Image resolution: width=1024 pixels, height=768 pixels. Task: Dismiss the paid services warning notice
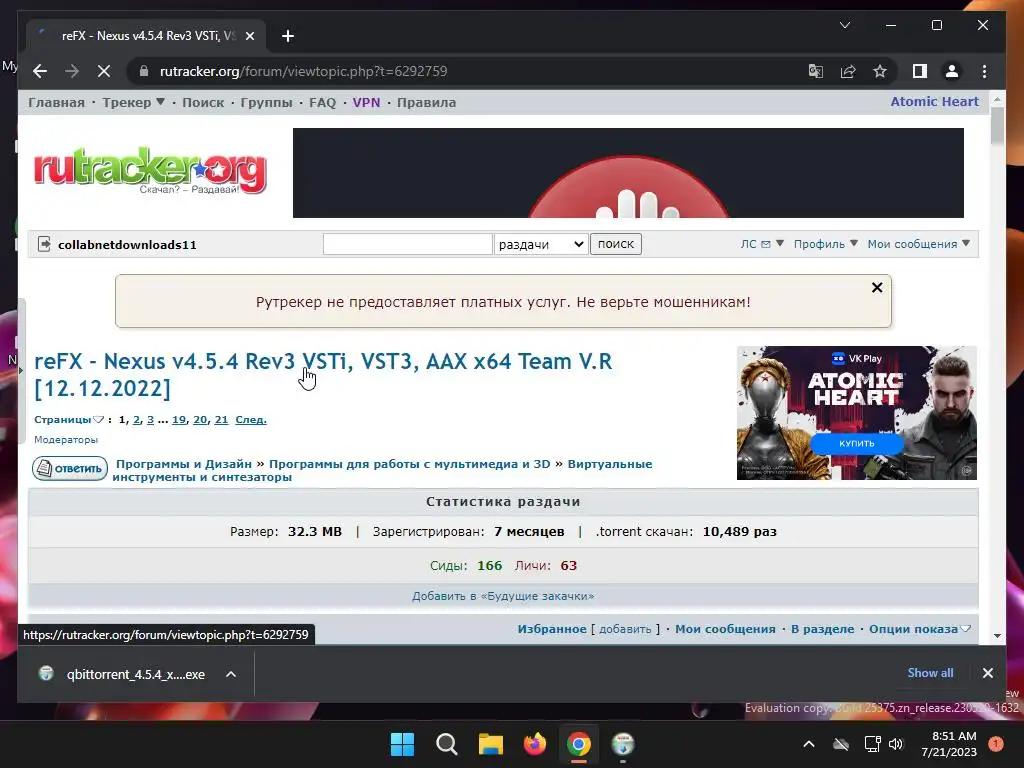(877, 287)
